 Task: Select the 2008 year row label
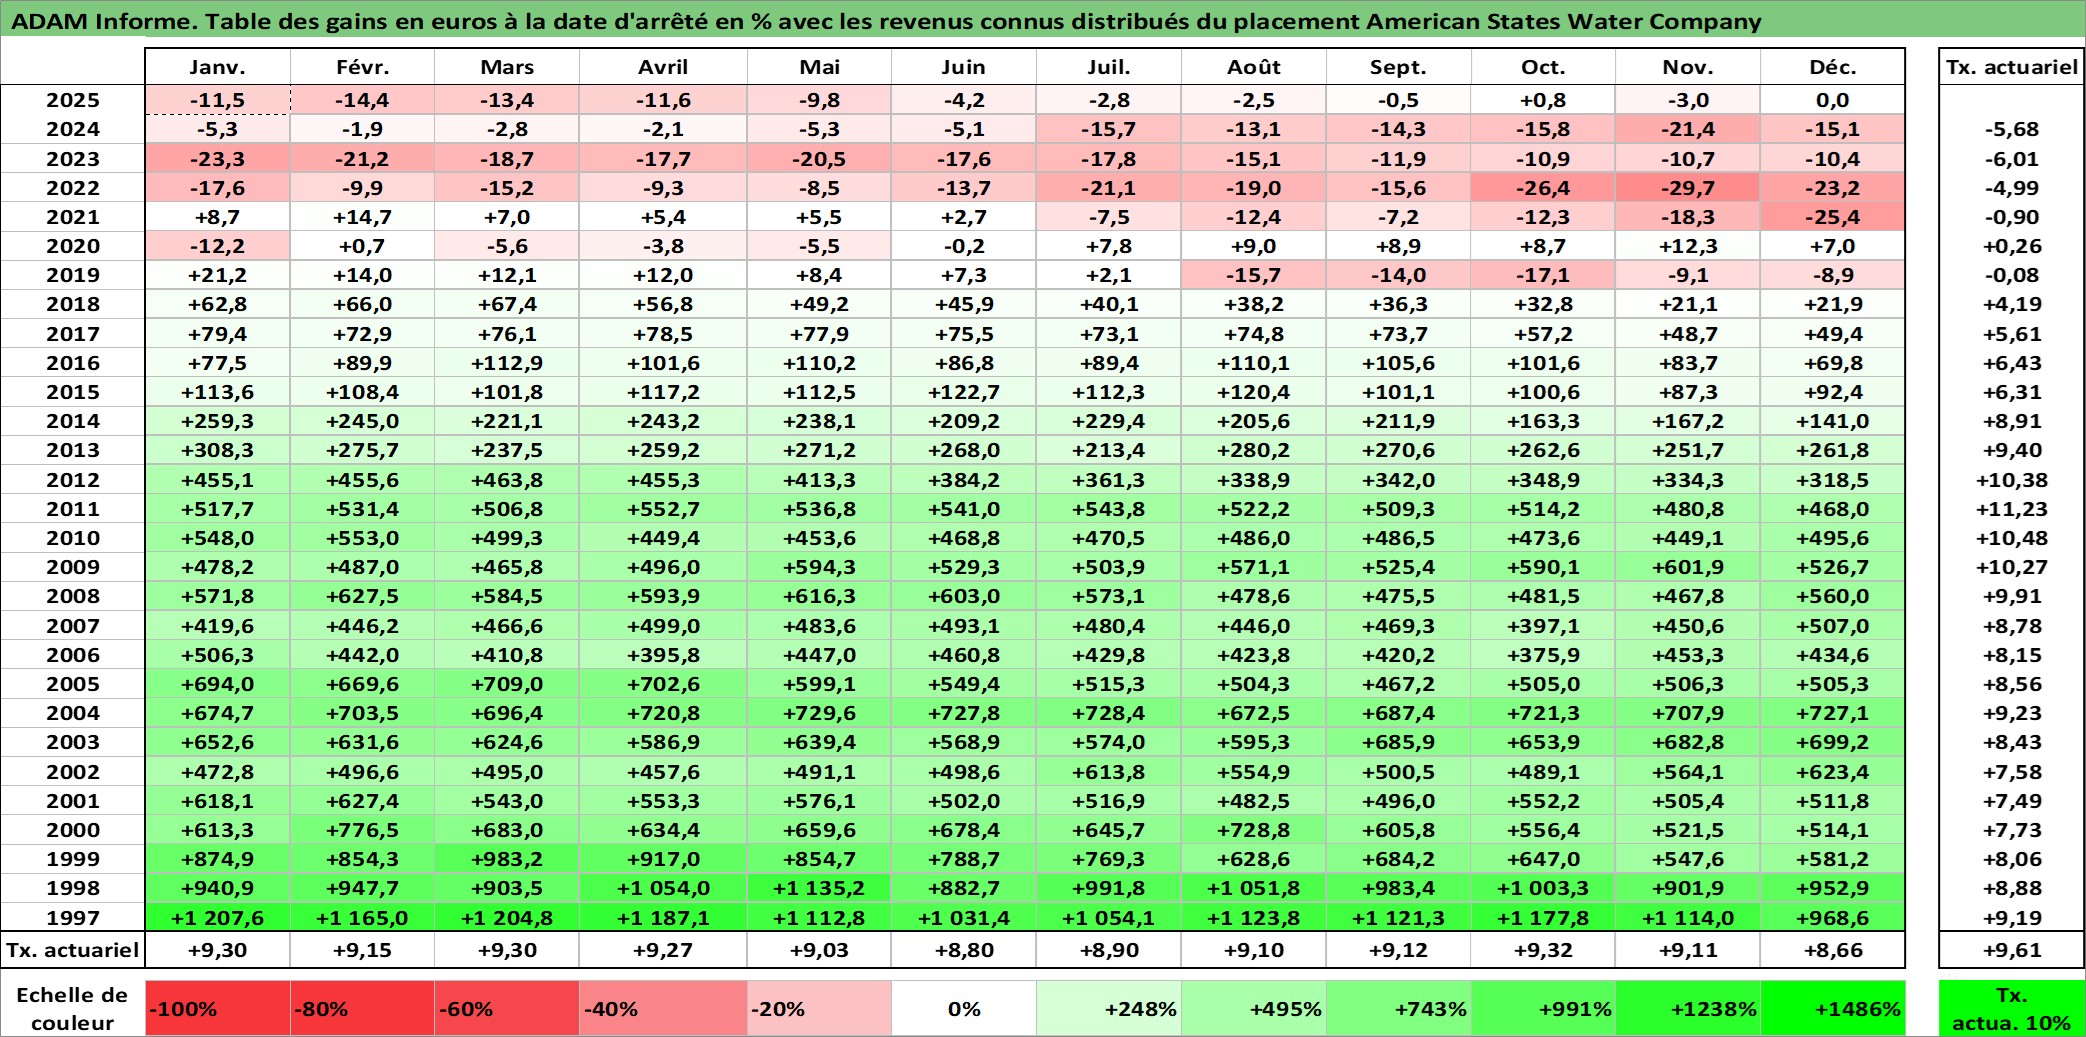(x=73, y=596)
